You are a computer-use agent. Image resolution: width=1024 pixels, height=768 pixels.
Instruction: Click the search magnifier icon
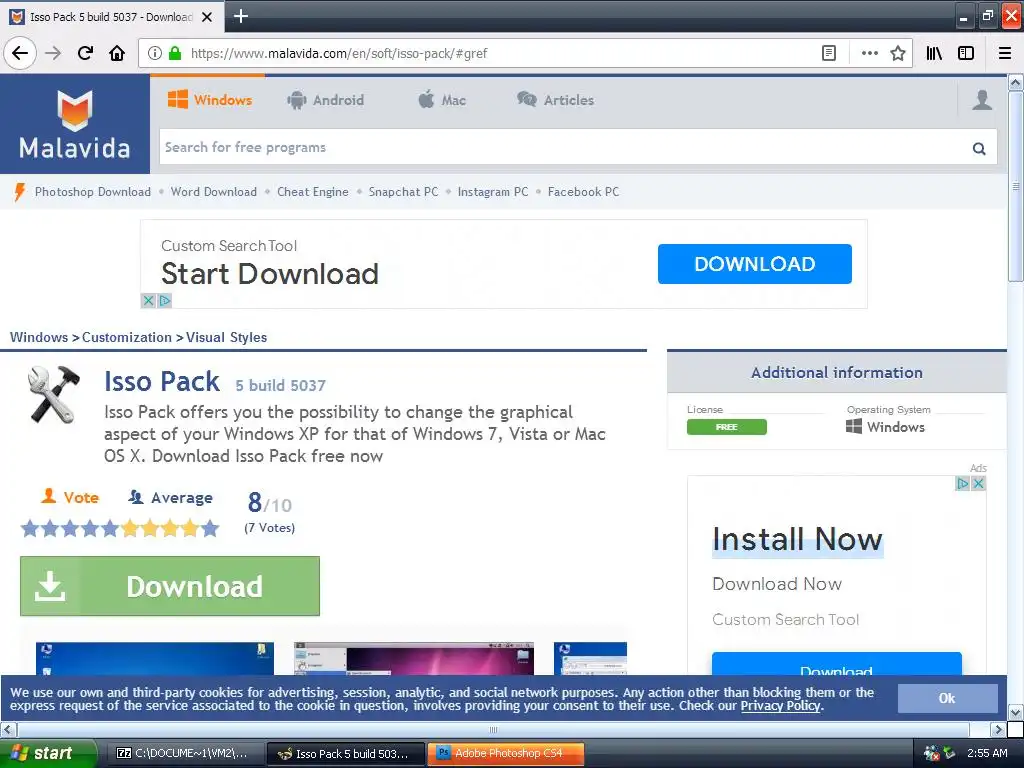pos(978,148)
